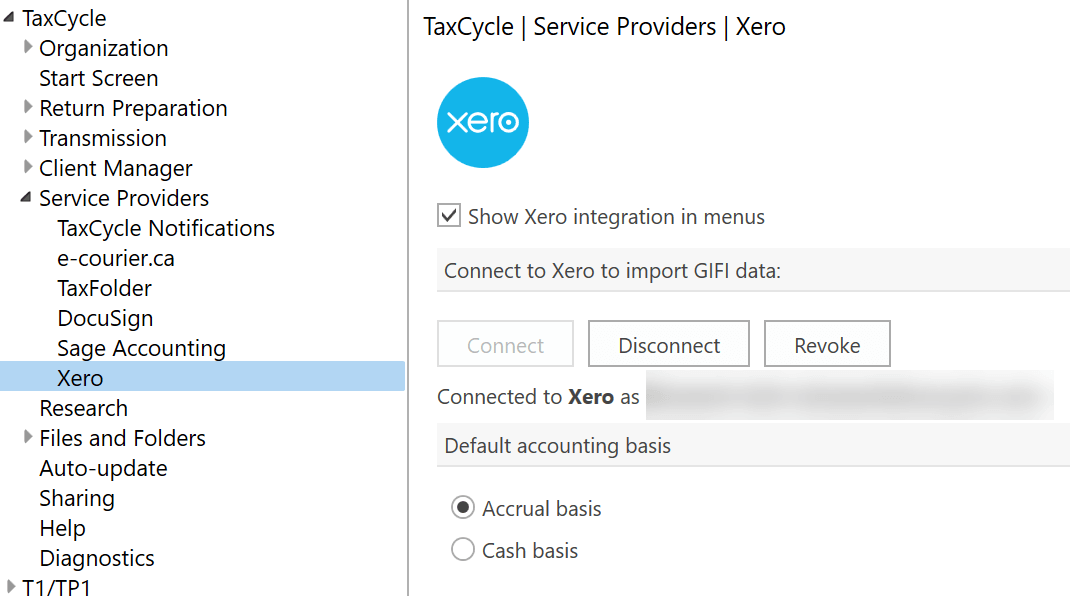Select e-courier.ca in the tree
Image resolution: width=1070 pixels, height=596 pixels.
[x=116, y=259]
